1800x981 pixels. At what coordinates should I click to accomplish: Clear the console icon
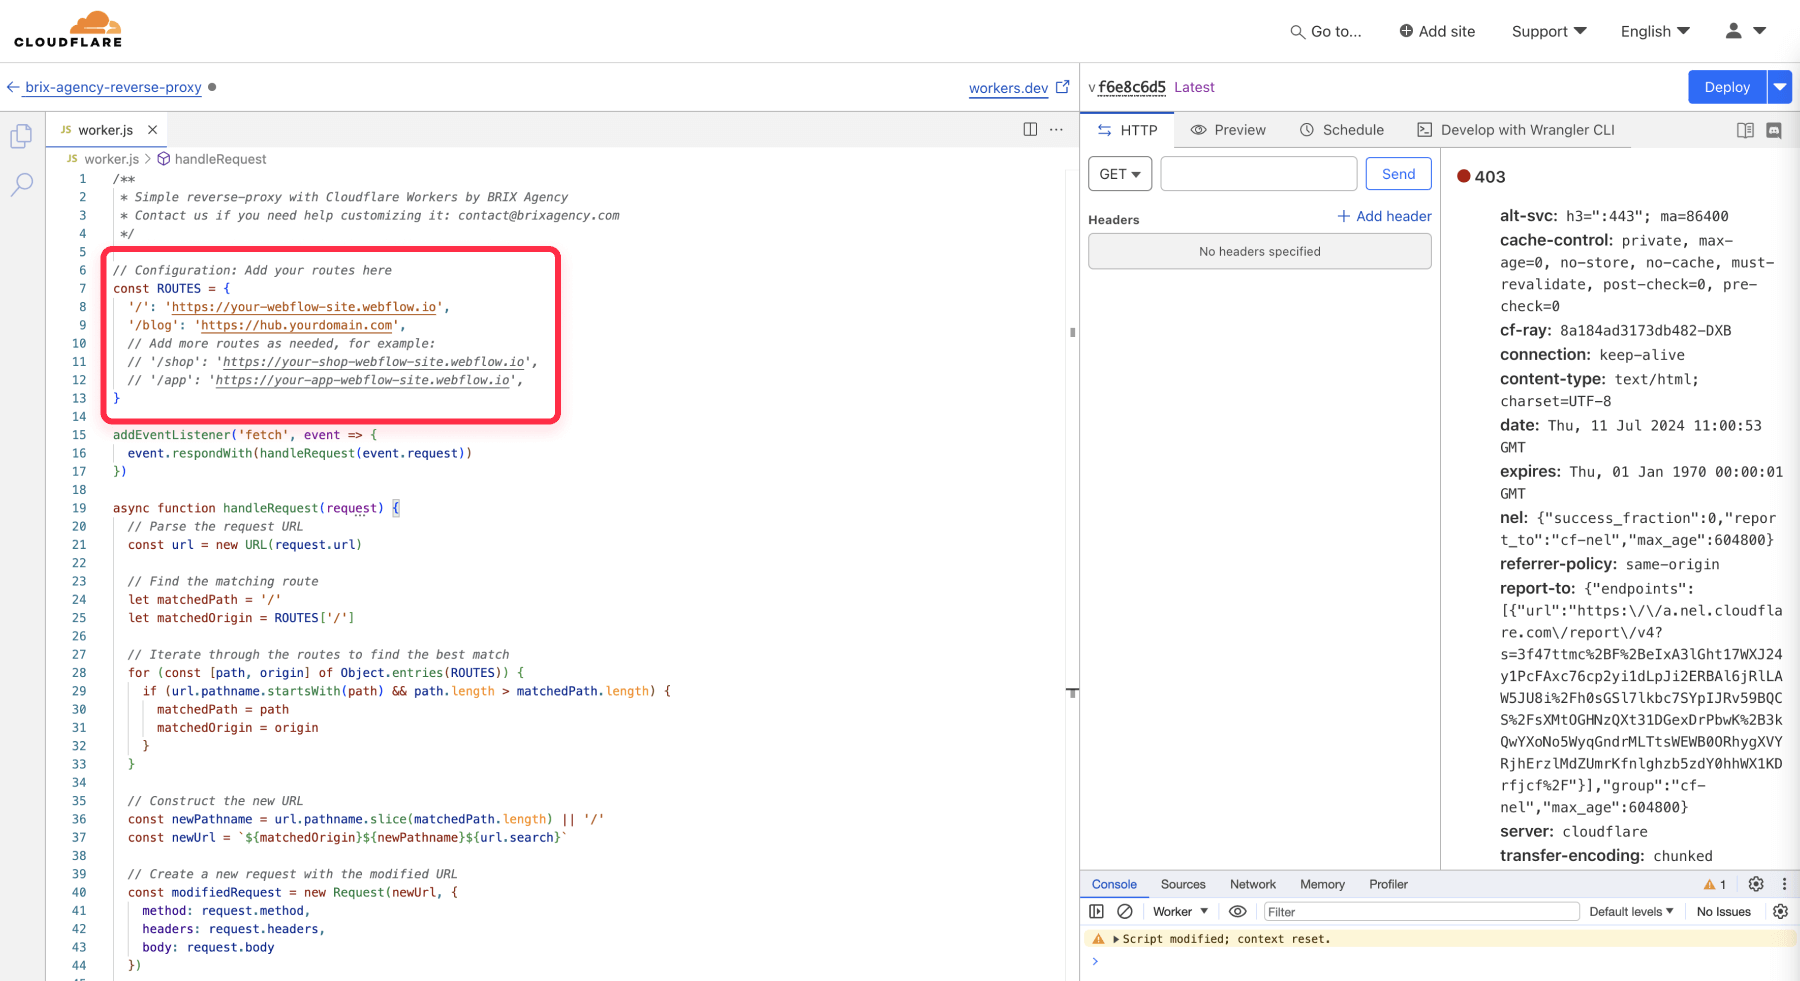tap(1125, 911)
